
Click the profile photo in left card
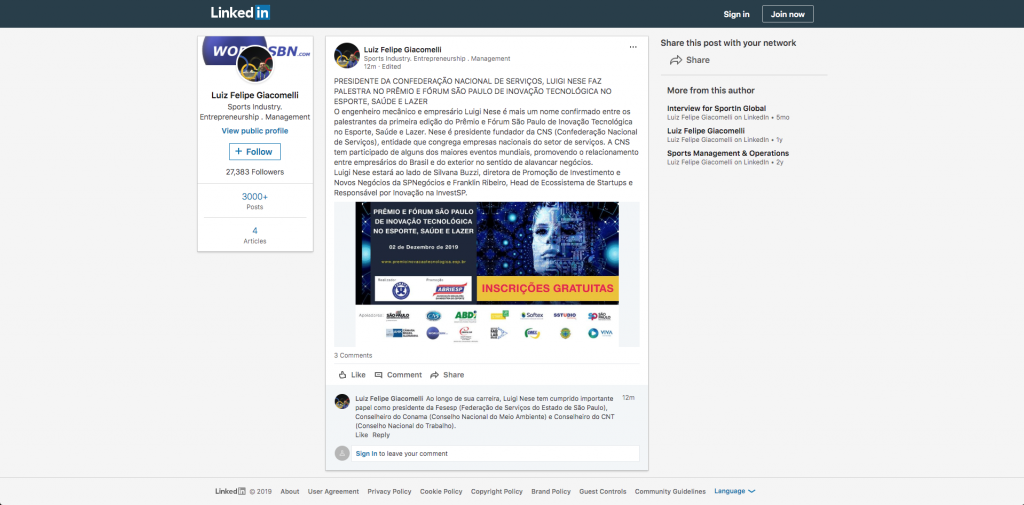[255, 64]
